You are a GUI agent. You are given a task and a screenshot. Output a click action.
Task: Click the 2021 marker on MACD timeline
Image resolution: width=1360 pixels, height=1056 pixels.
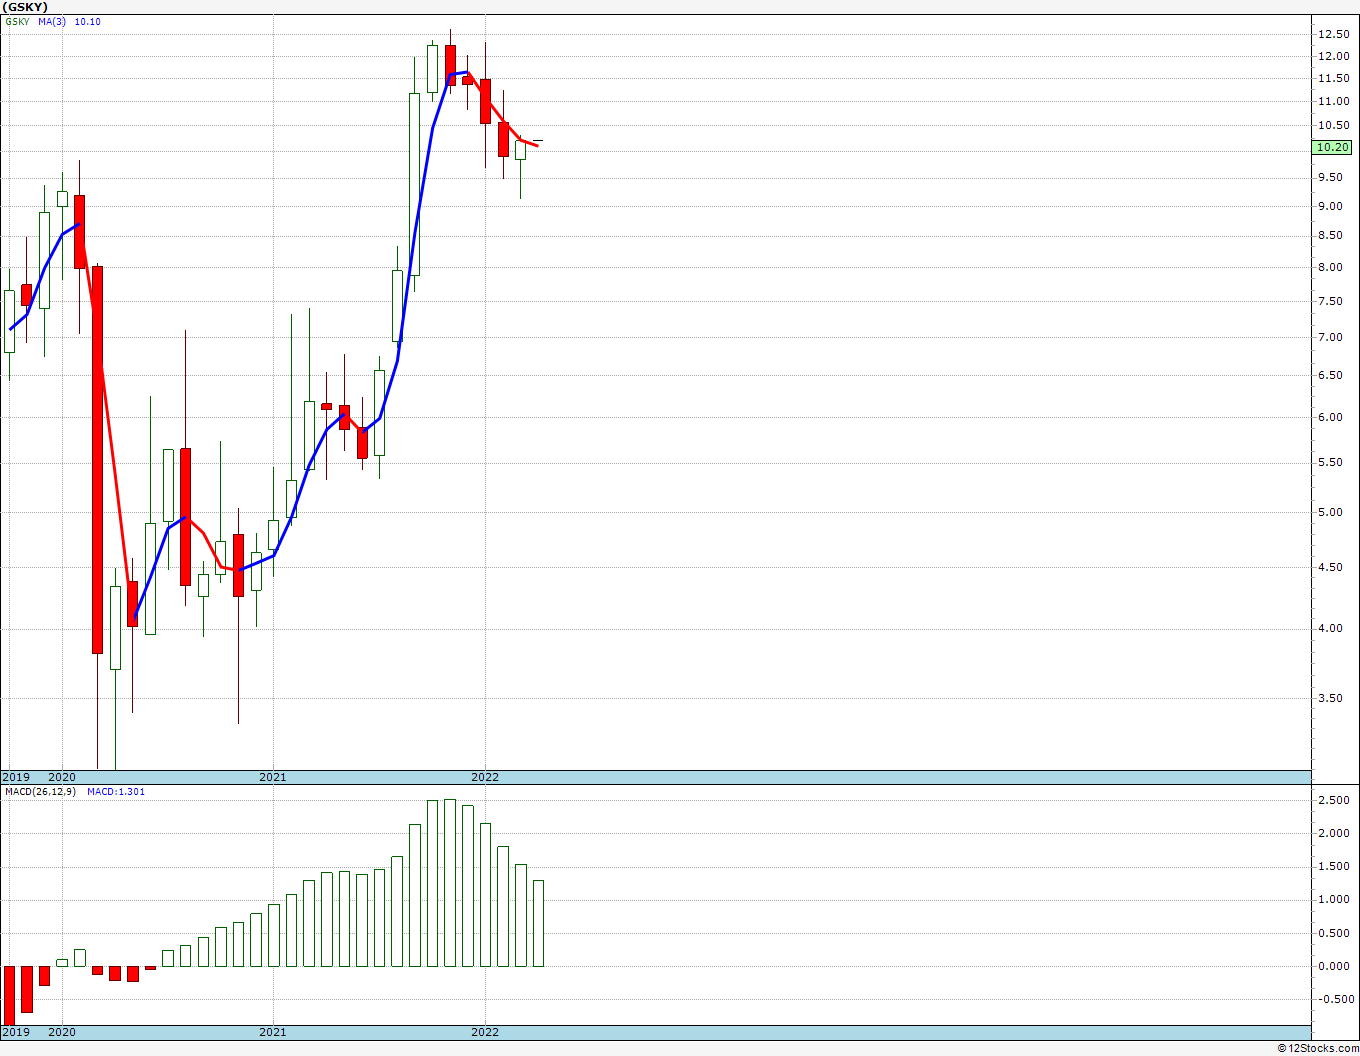point(273,1032)
